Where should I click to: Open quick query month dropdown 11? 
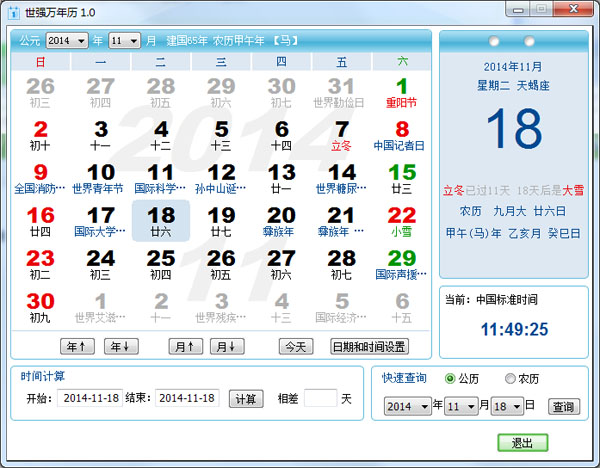(x=461, y=406)
